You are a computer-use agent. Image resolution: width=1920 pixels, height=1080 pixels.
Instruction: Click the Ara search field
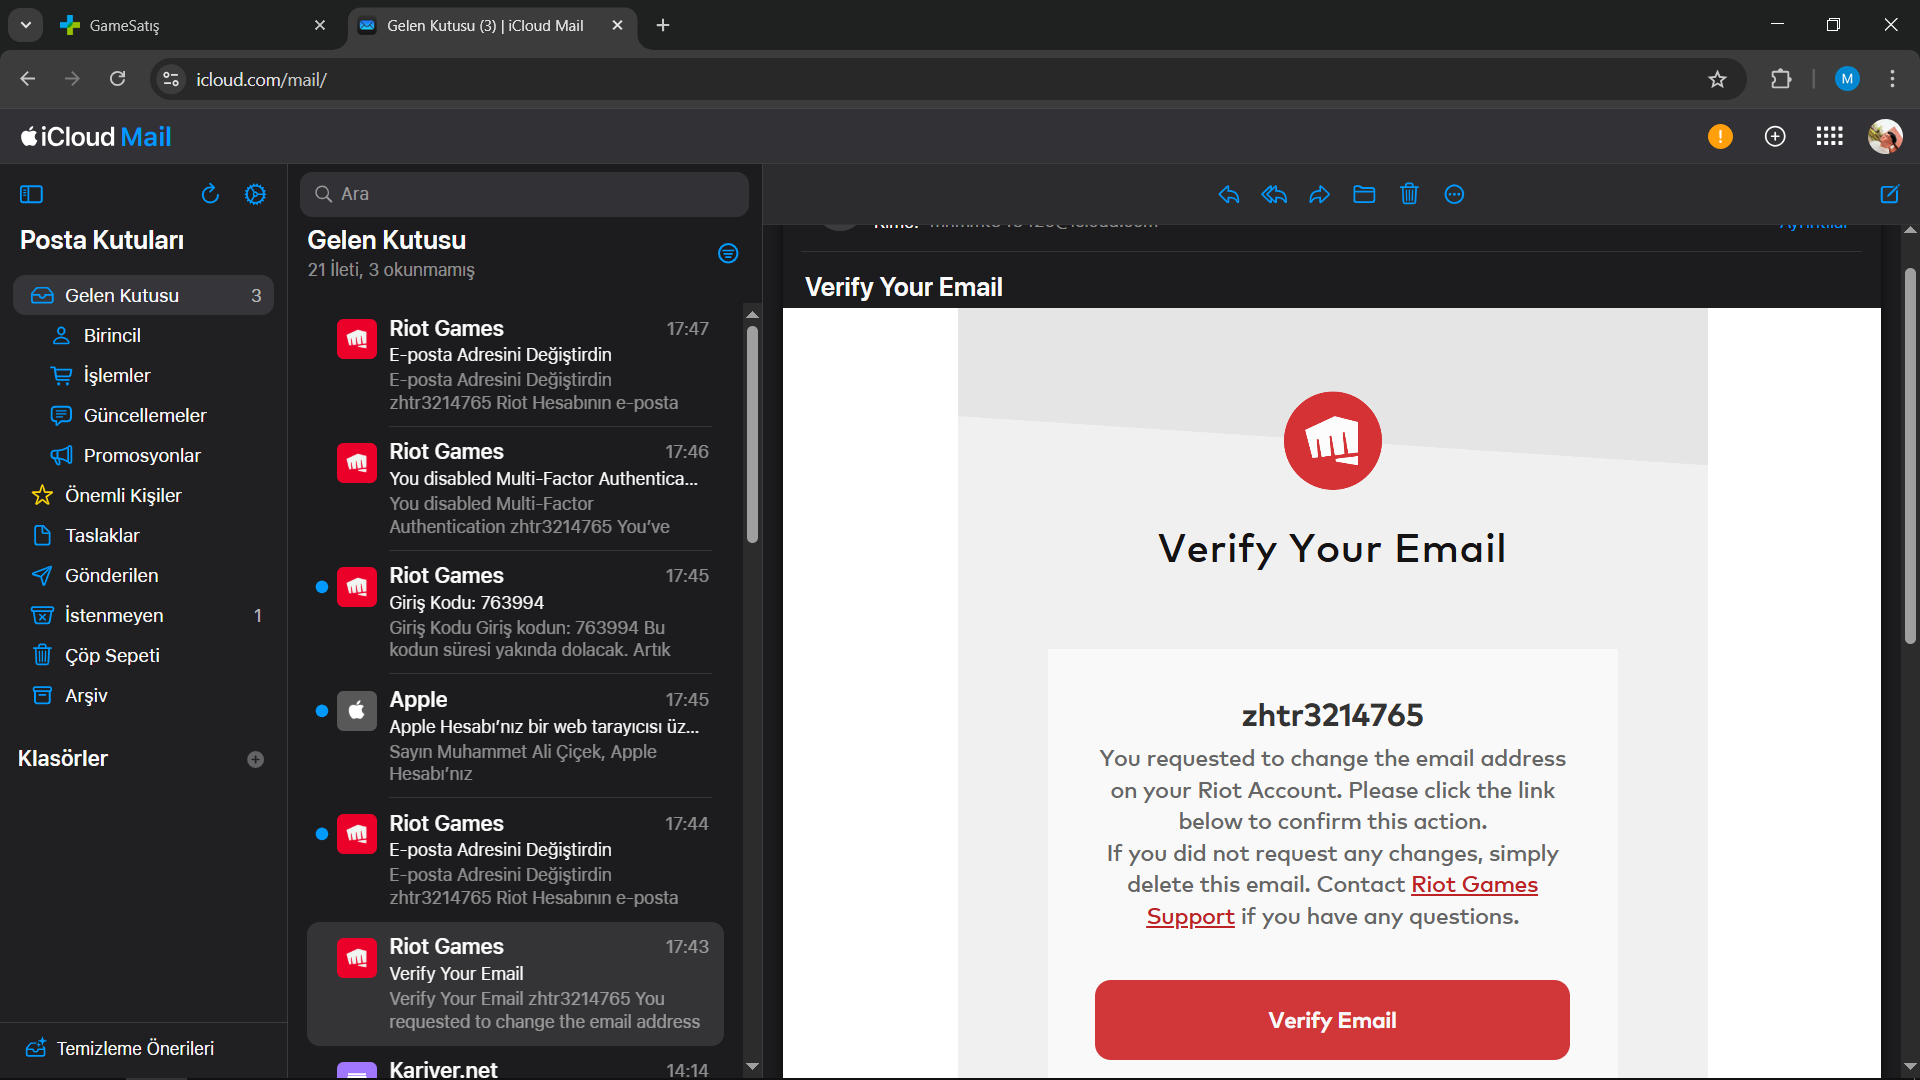click(524, 194)
